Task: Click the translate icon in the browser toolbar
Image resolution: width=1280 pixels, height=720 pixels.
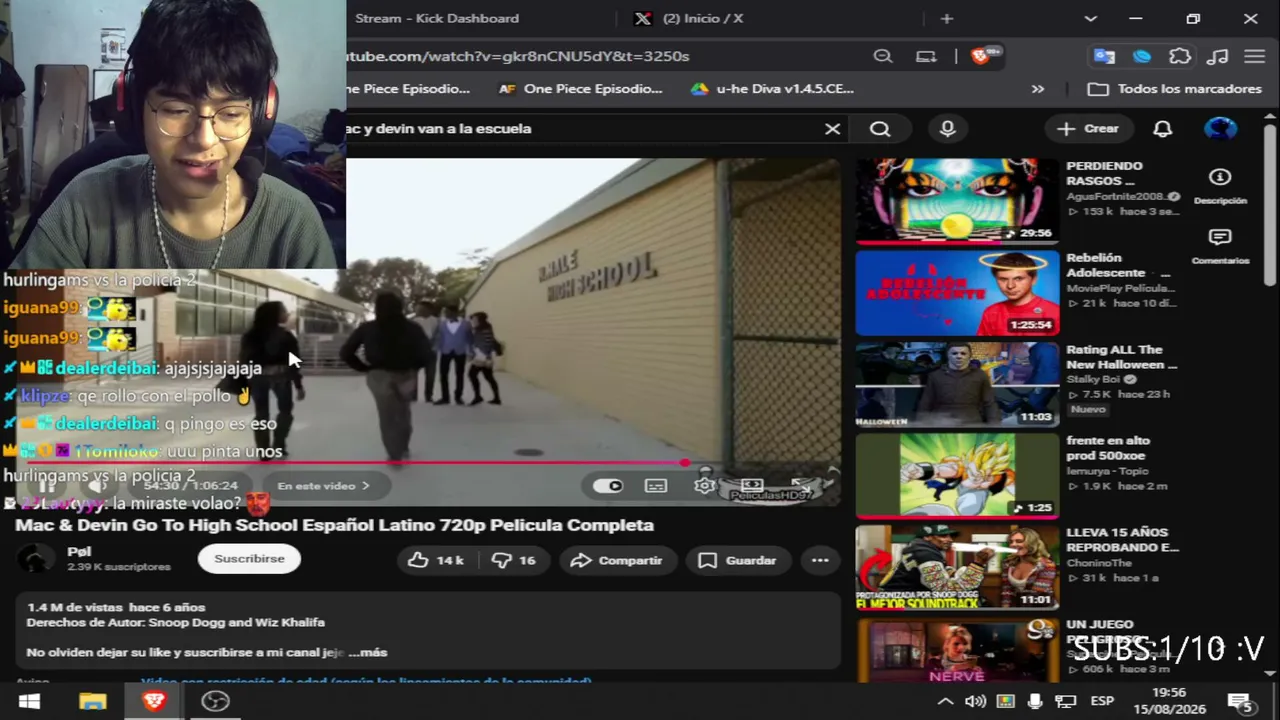Action: pyautogui.click(x=1104, y=56)
